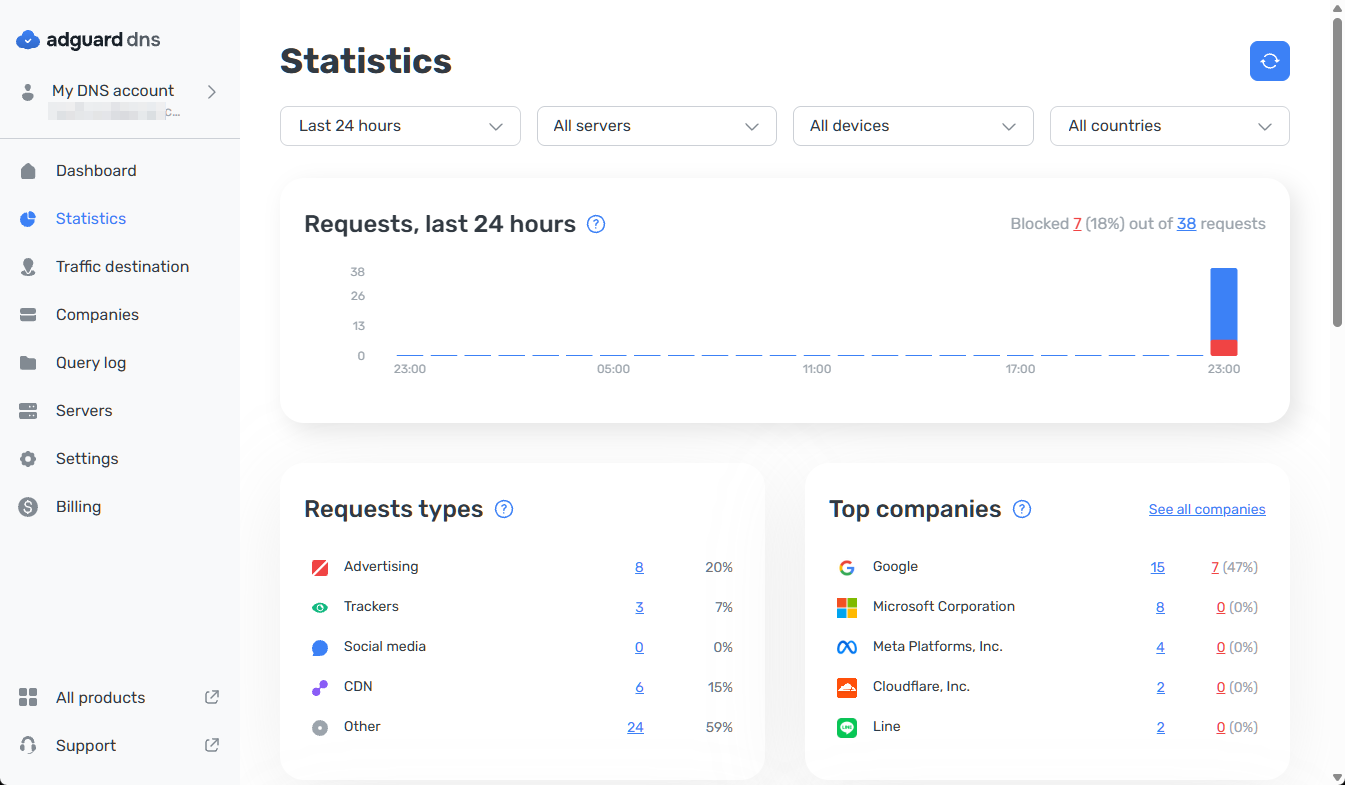The width and height of the screenshot is (1345, 785).
Task: Click the blue bar in requests chart
Action: click(1224, 304)
